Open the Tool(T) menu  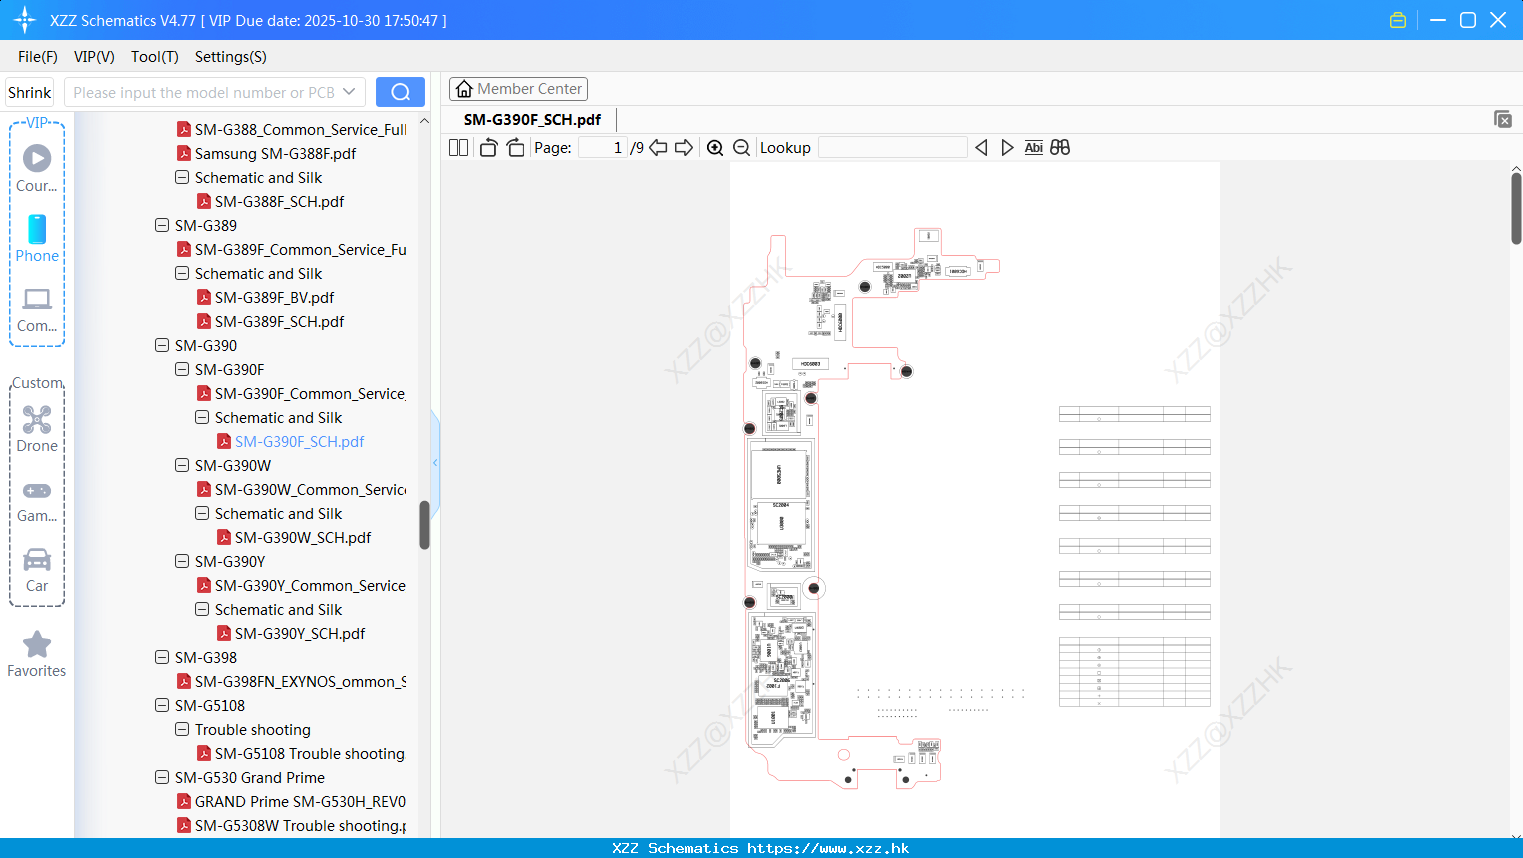[155, 57]
